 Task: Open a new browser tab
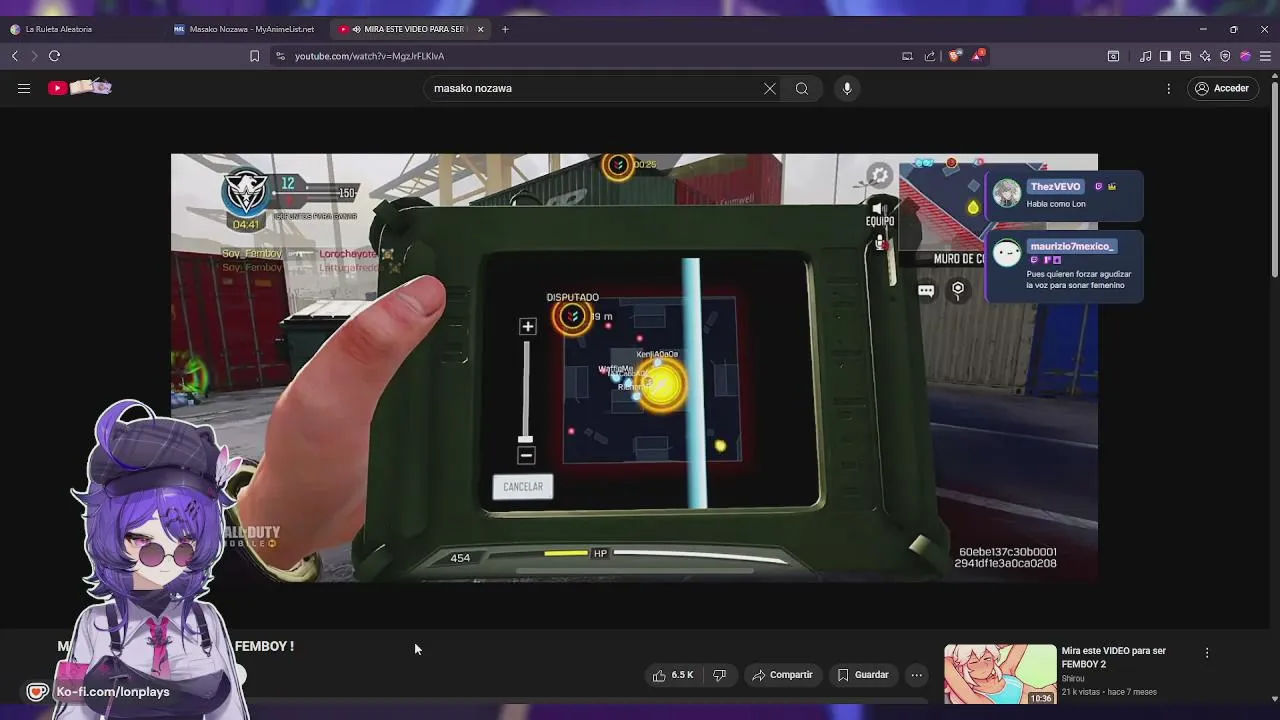505,29
